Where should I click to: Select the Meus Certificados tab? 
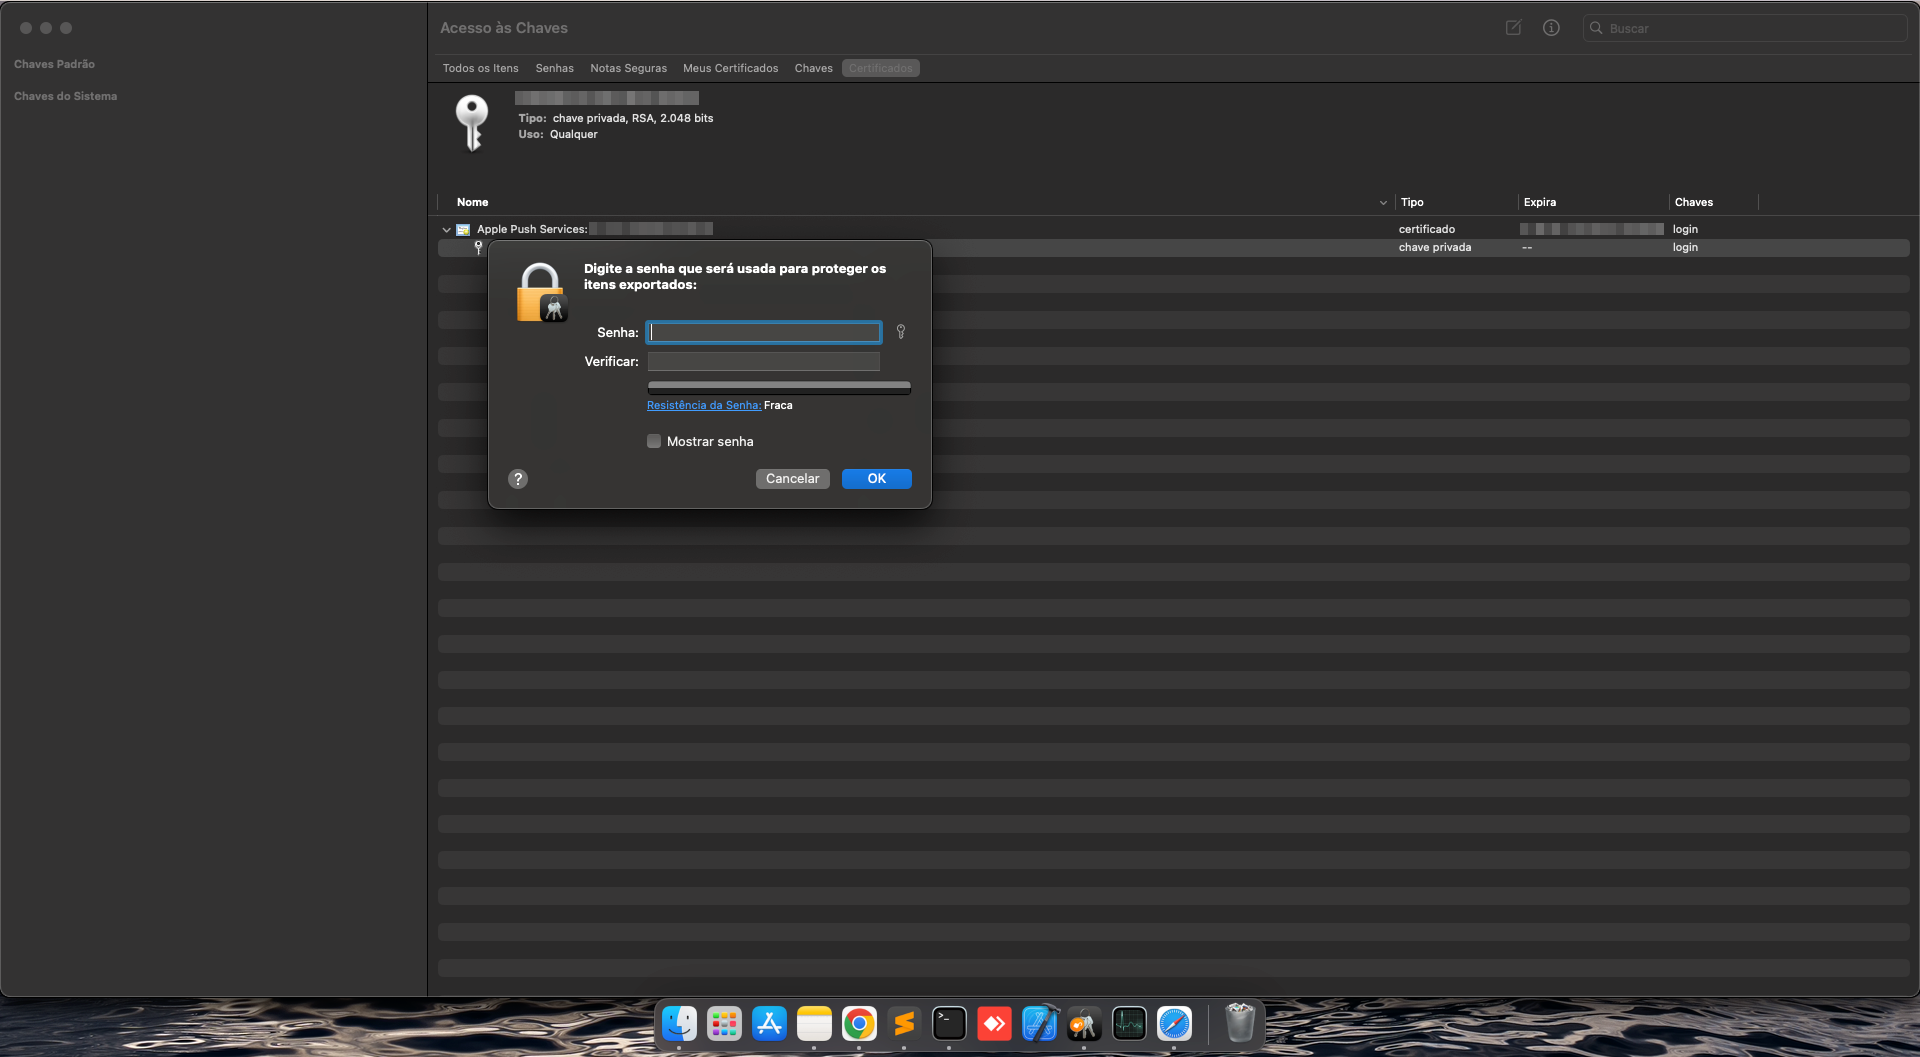click(x=730, y=68)
